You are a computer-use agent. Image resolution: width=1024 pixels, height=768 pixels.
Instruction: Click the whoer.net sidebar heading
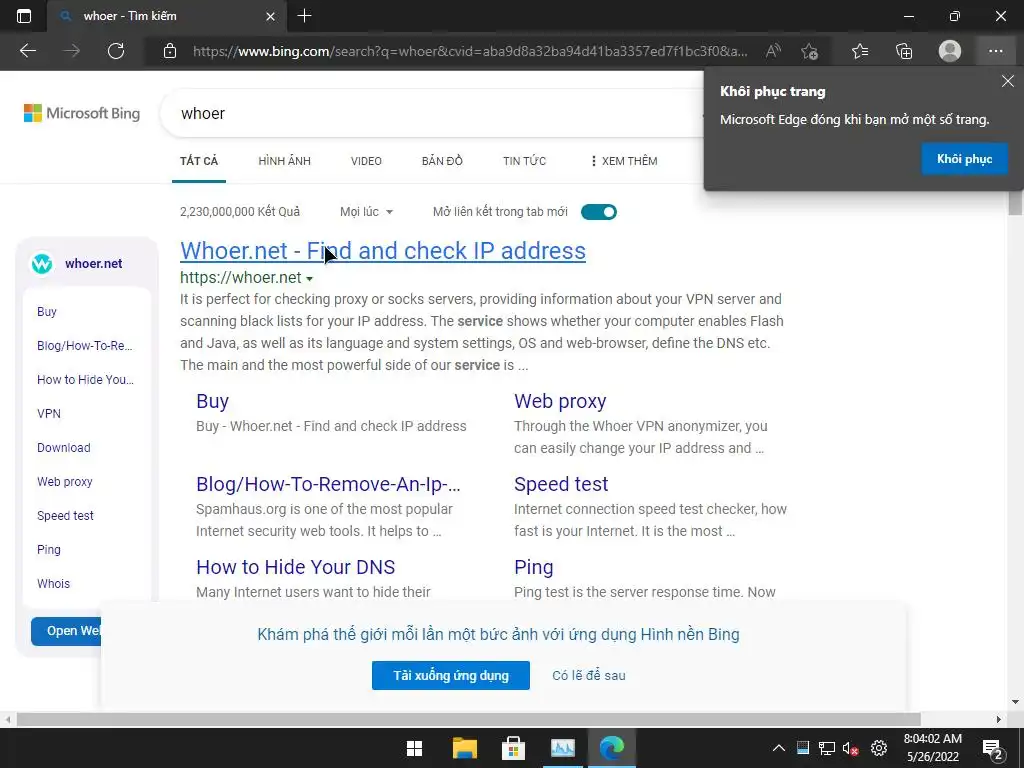93,264
